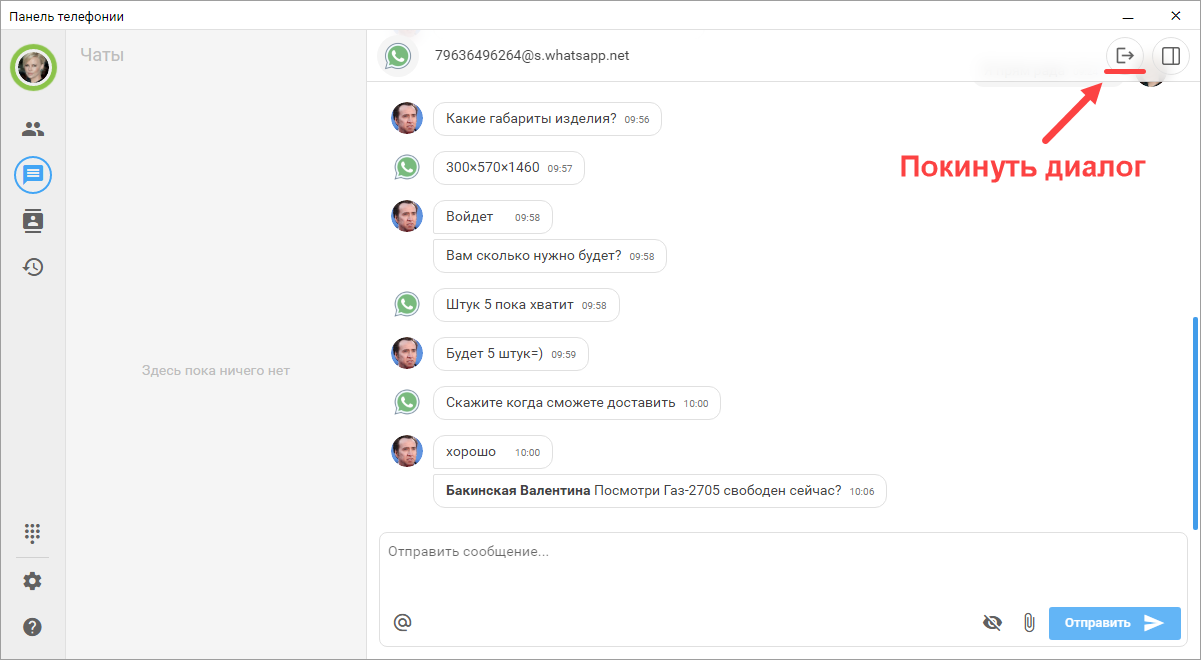Image resolution: width=1201 pixels, height=660 pixels.
Task: Open the Help section
Action: [32, 627]
